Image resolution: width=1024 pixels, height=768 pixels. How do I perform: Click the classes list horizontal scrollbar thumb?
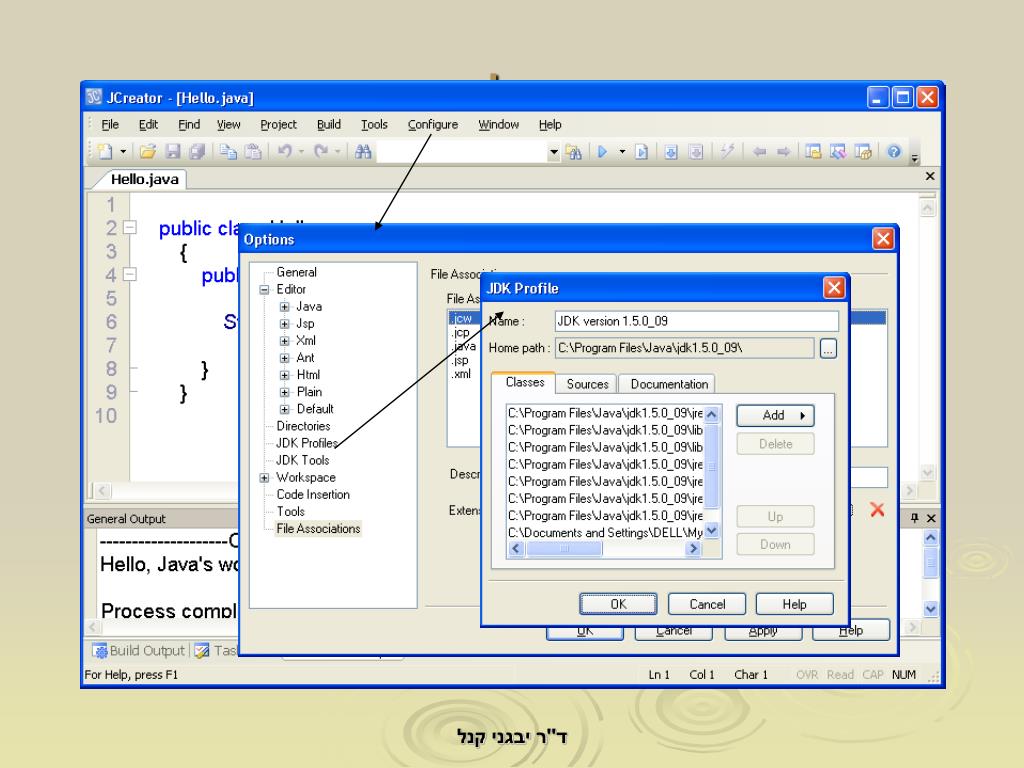coord(564,549)
